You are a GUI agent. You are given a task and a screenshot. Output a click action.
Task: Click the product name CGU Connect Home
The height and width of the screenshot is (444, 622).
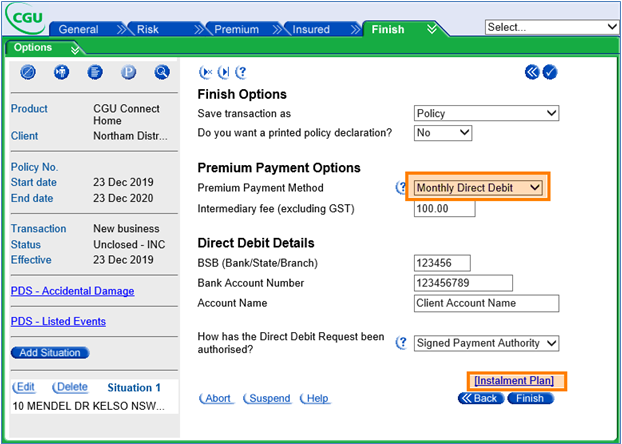[127, 115]
